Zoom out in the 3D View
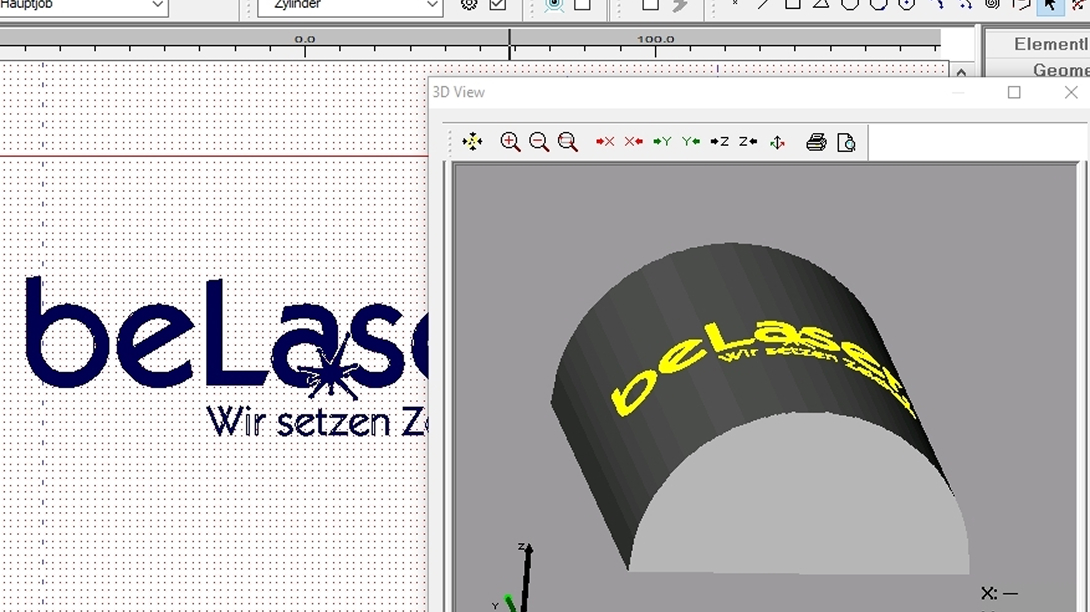Viewport: 1090px width, 612px height. point(539,142)
